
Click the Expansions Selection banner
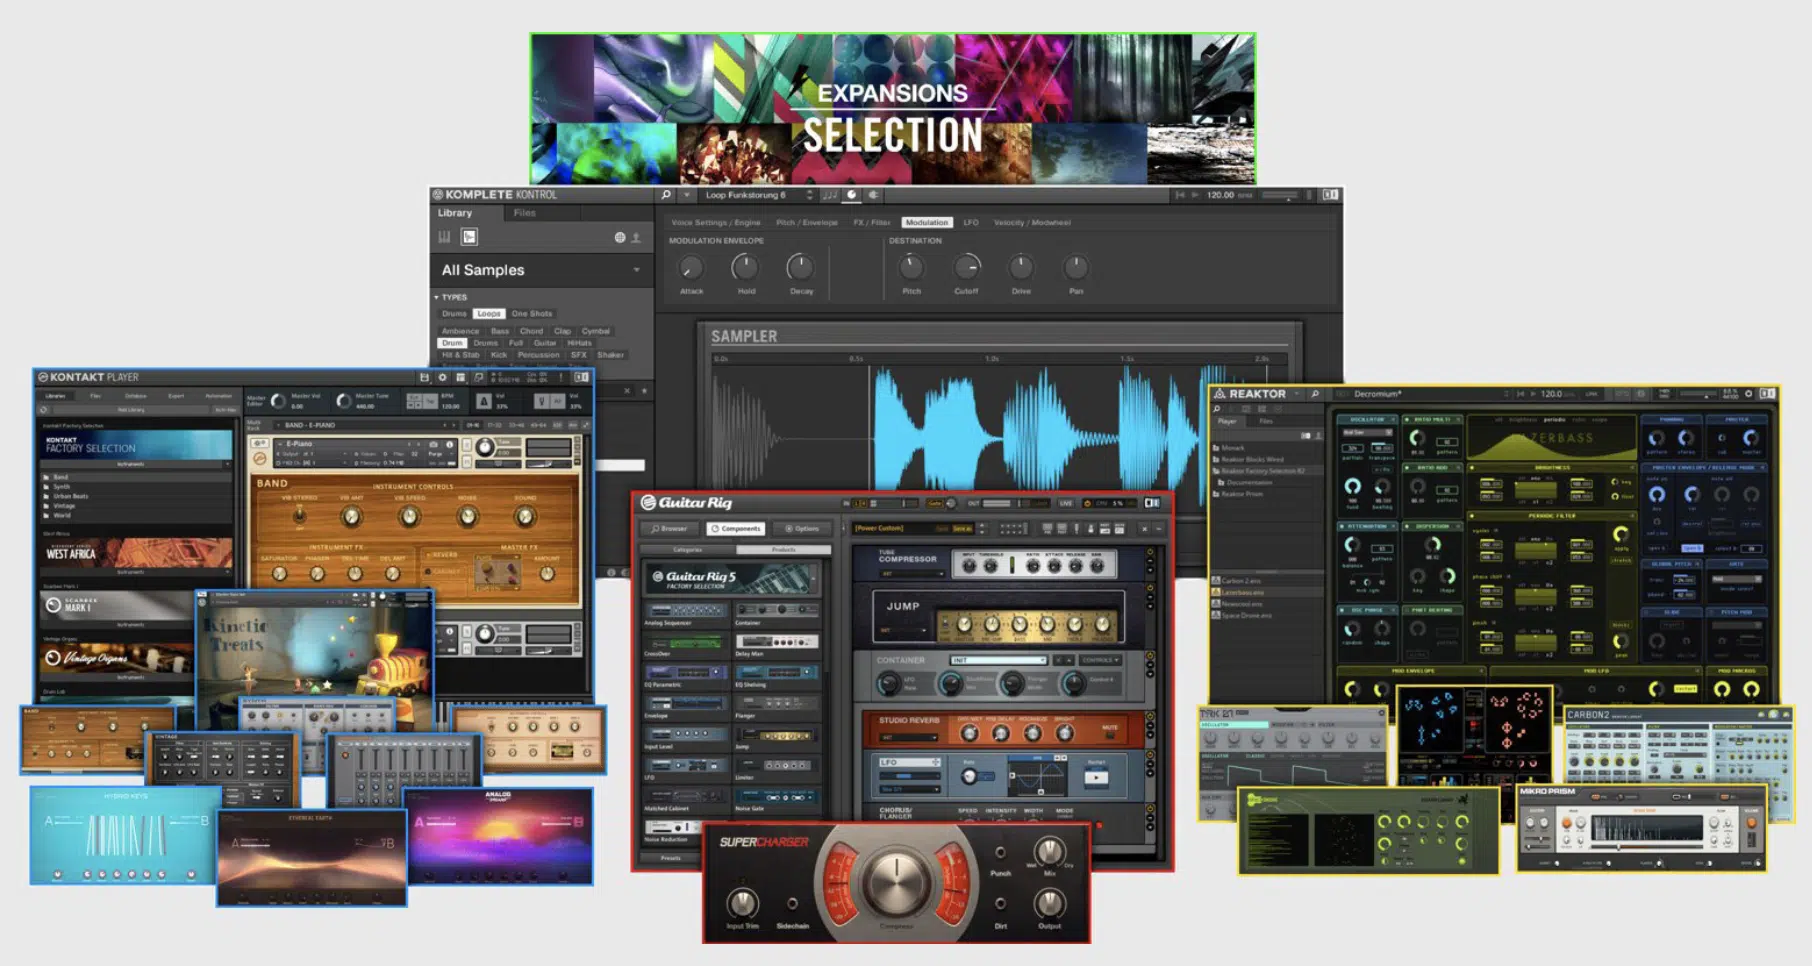893,109
